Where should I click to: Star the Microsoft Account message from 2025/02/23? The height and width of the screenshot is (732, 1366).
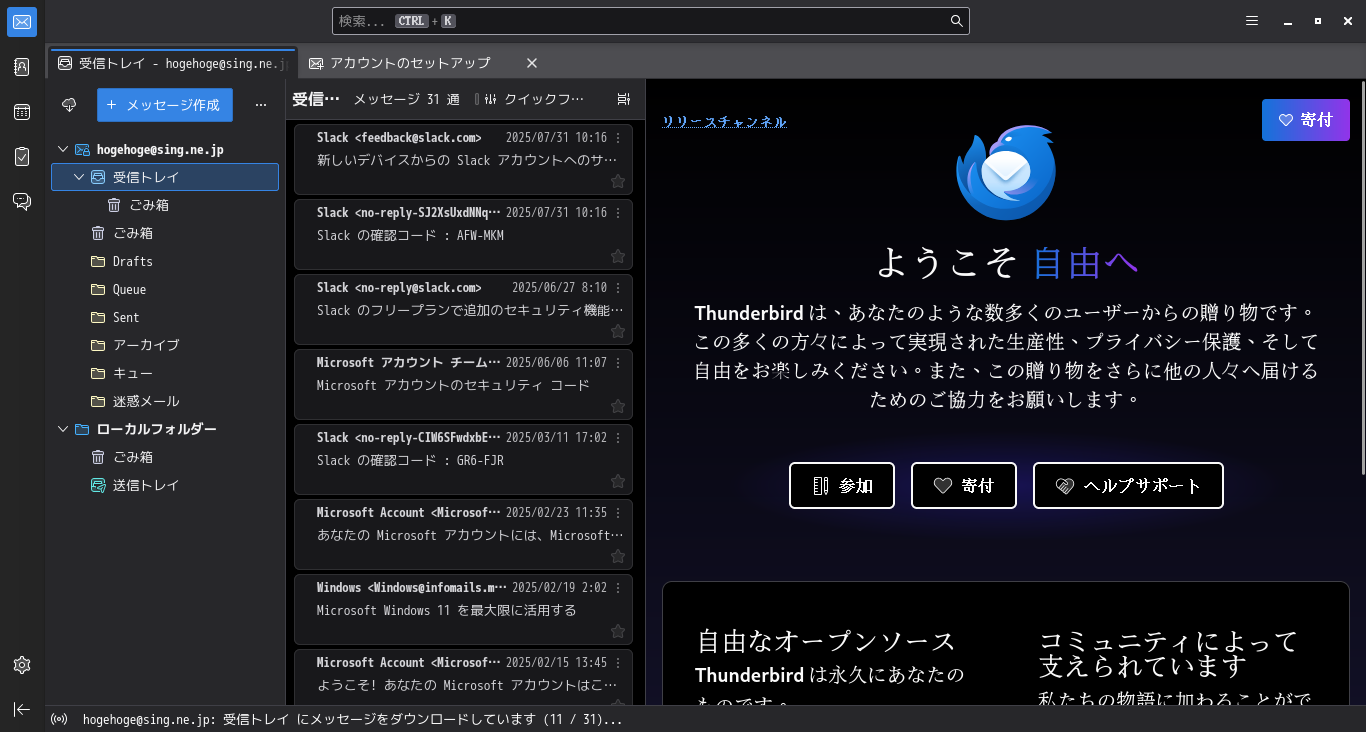pos(618,556)
